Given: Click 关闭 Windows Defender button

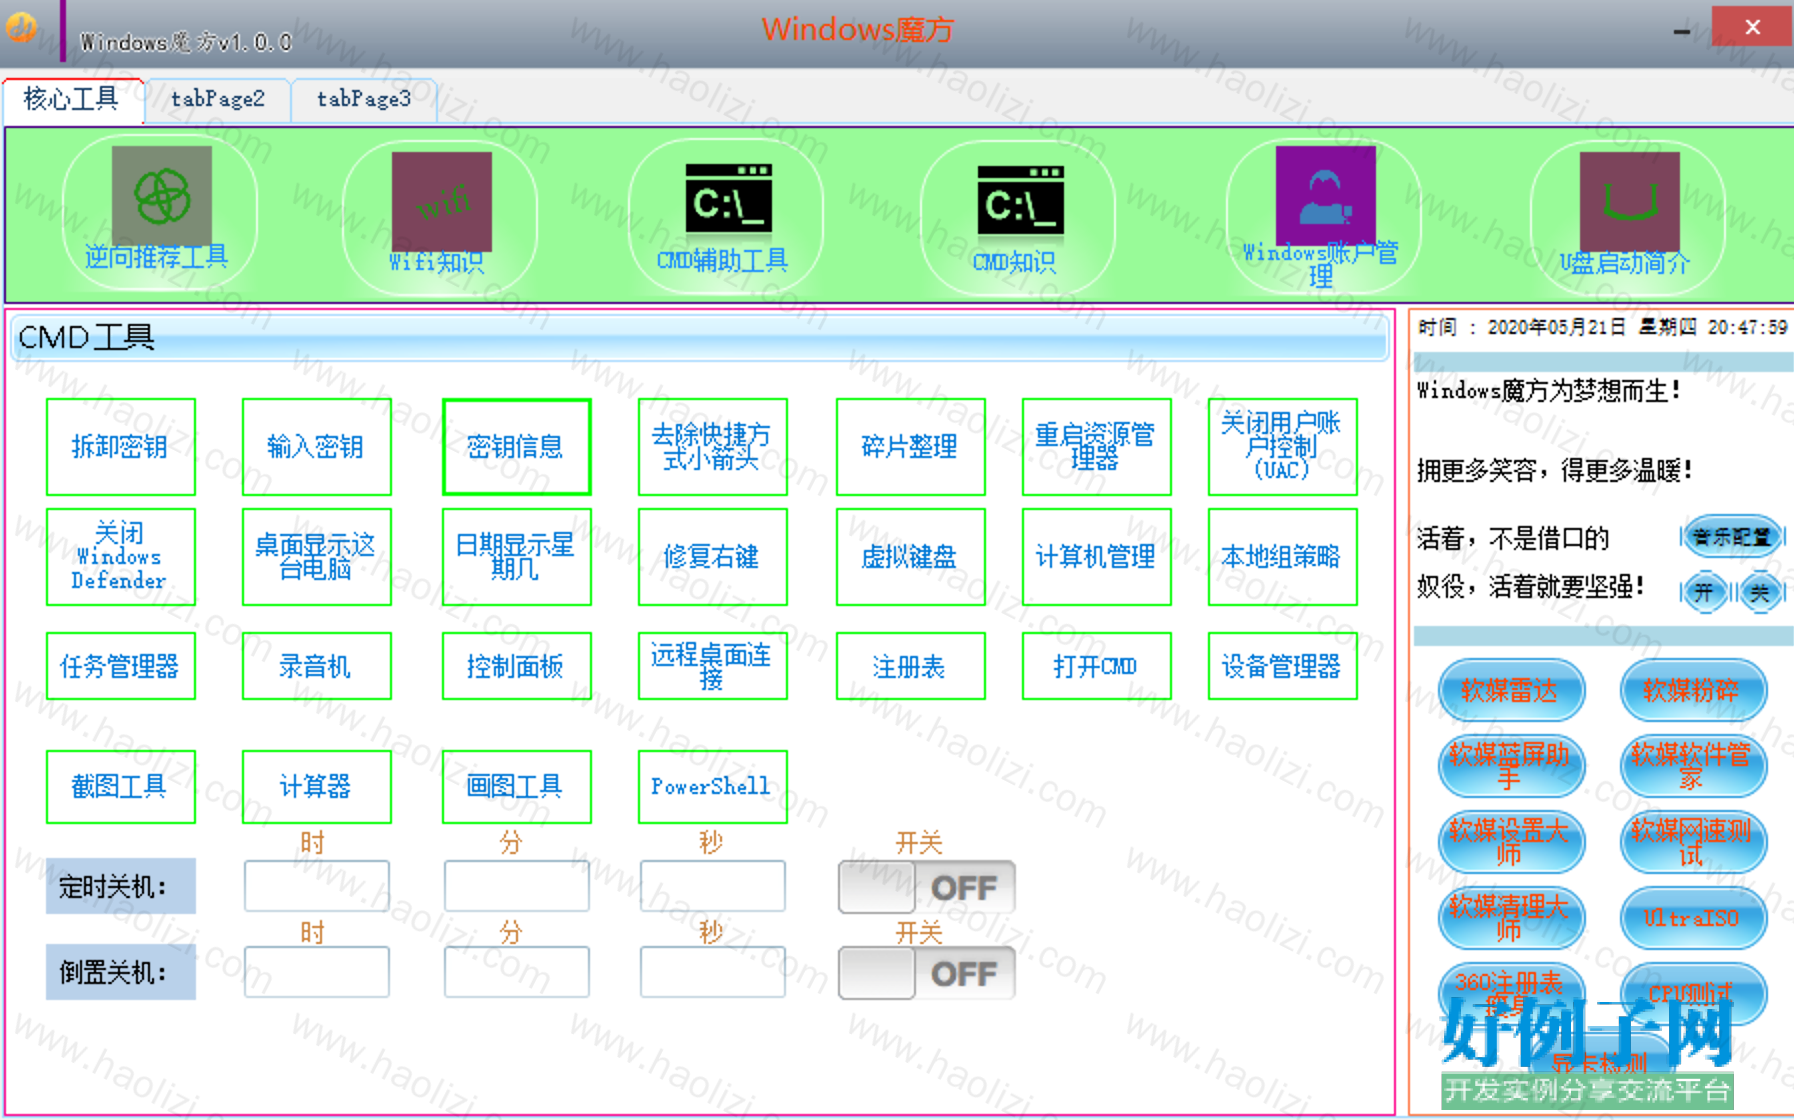Looking at the screenshot, I should pyautogui.click(x=120, y=557).
